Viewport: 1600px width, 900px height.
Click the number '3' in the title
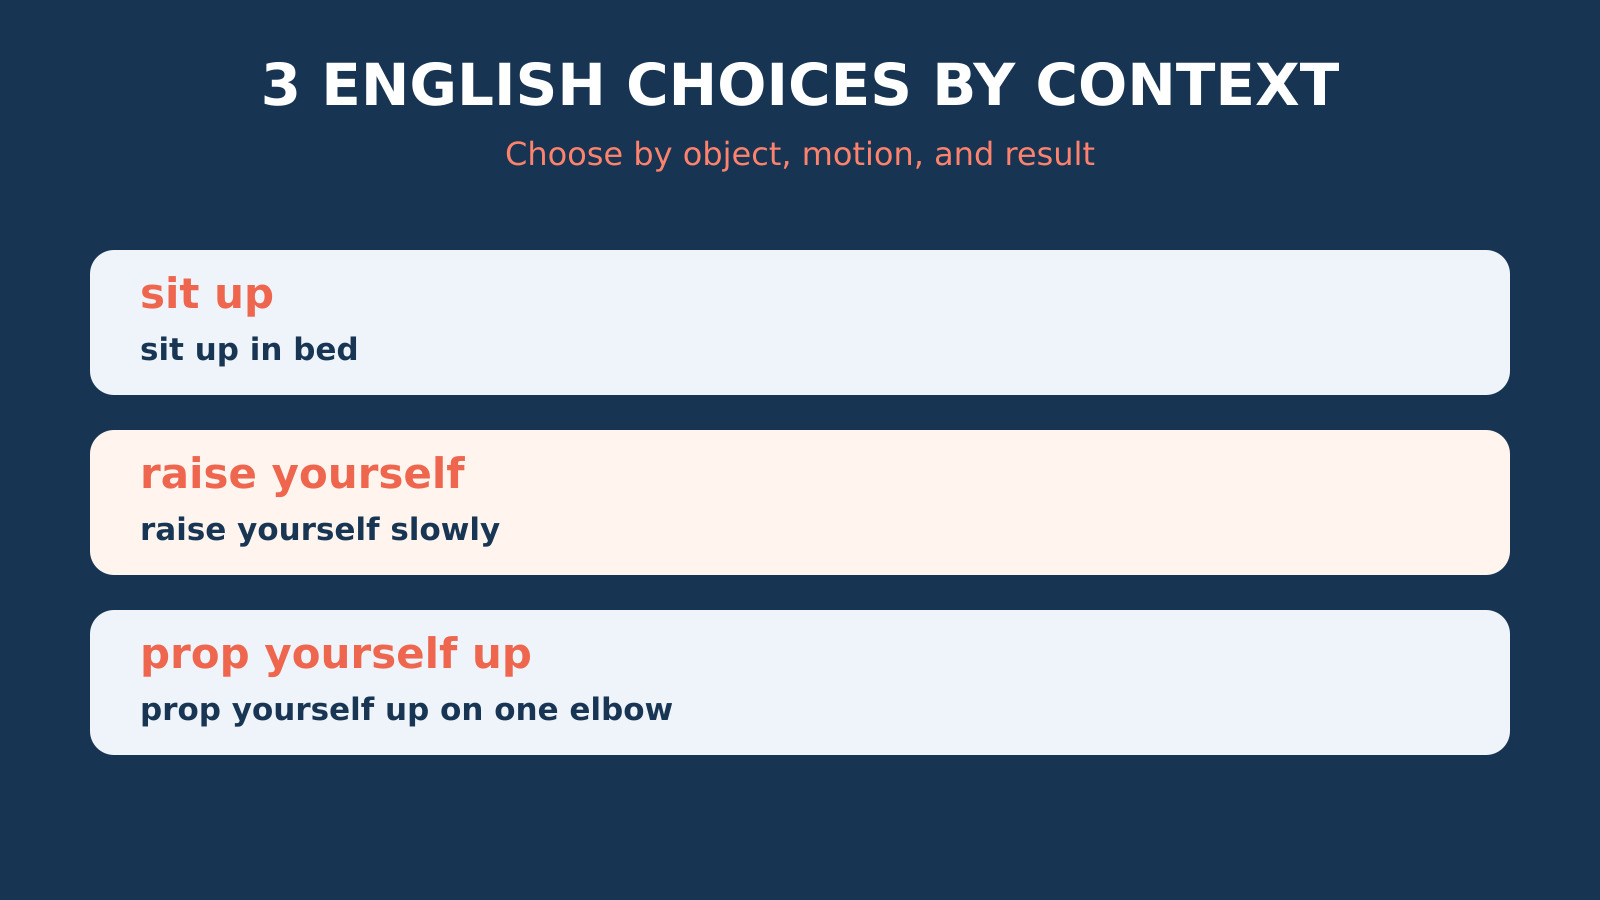click(x=280, y=86)
